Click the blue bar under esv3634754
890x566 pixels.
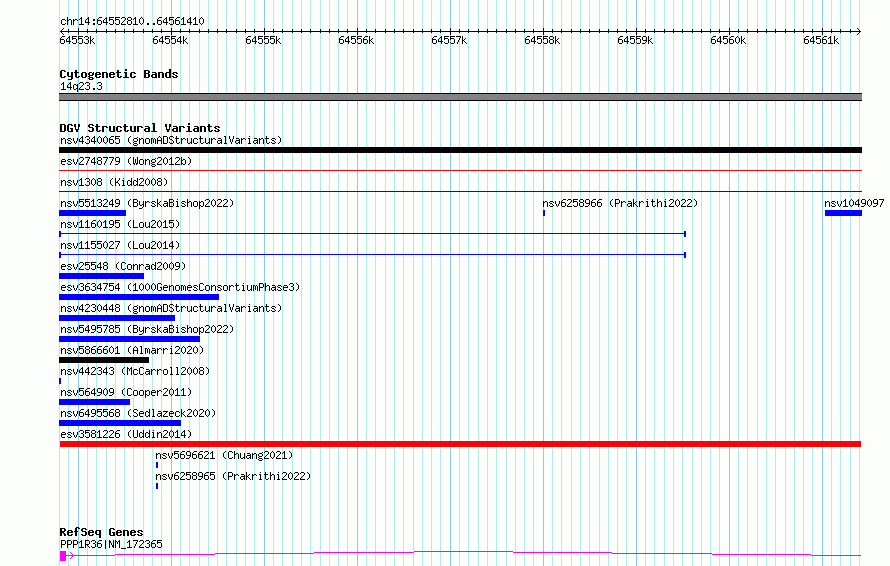pyautogui.click(x=139, y=297)
